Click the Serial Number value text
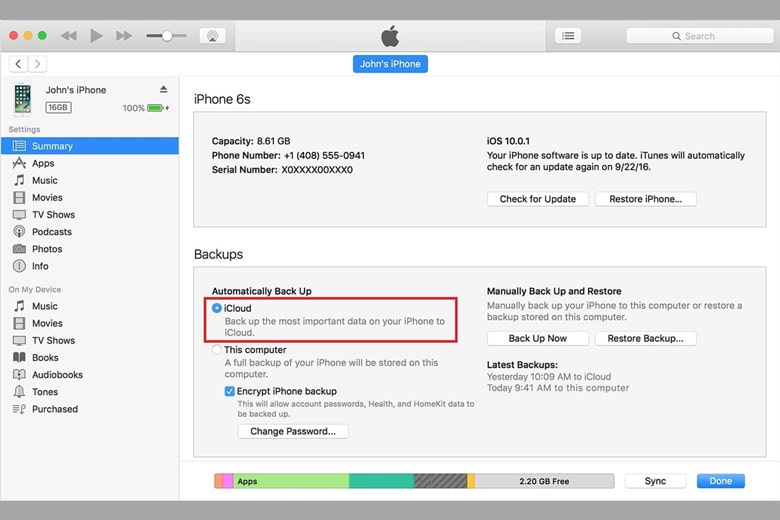780x520 pixels. (317, 170)
